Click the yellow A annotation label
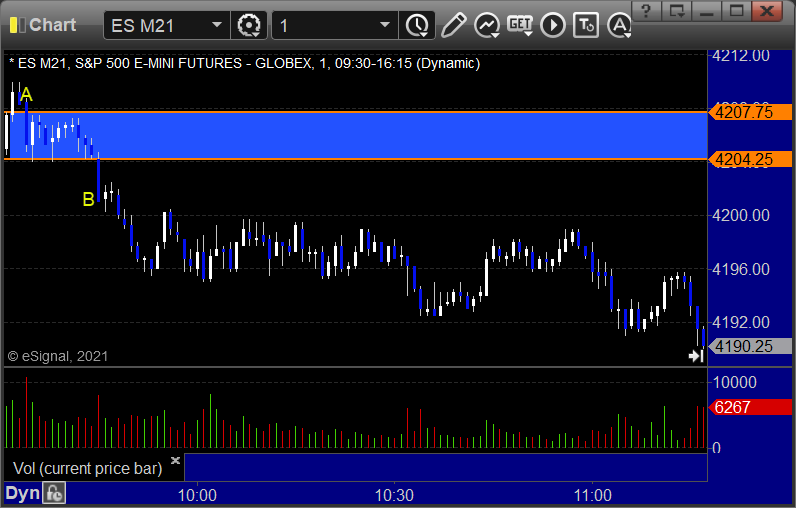The width and height of the screenshot is (796, 508). [26, 94]
